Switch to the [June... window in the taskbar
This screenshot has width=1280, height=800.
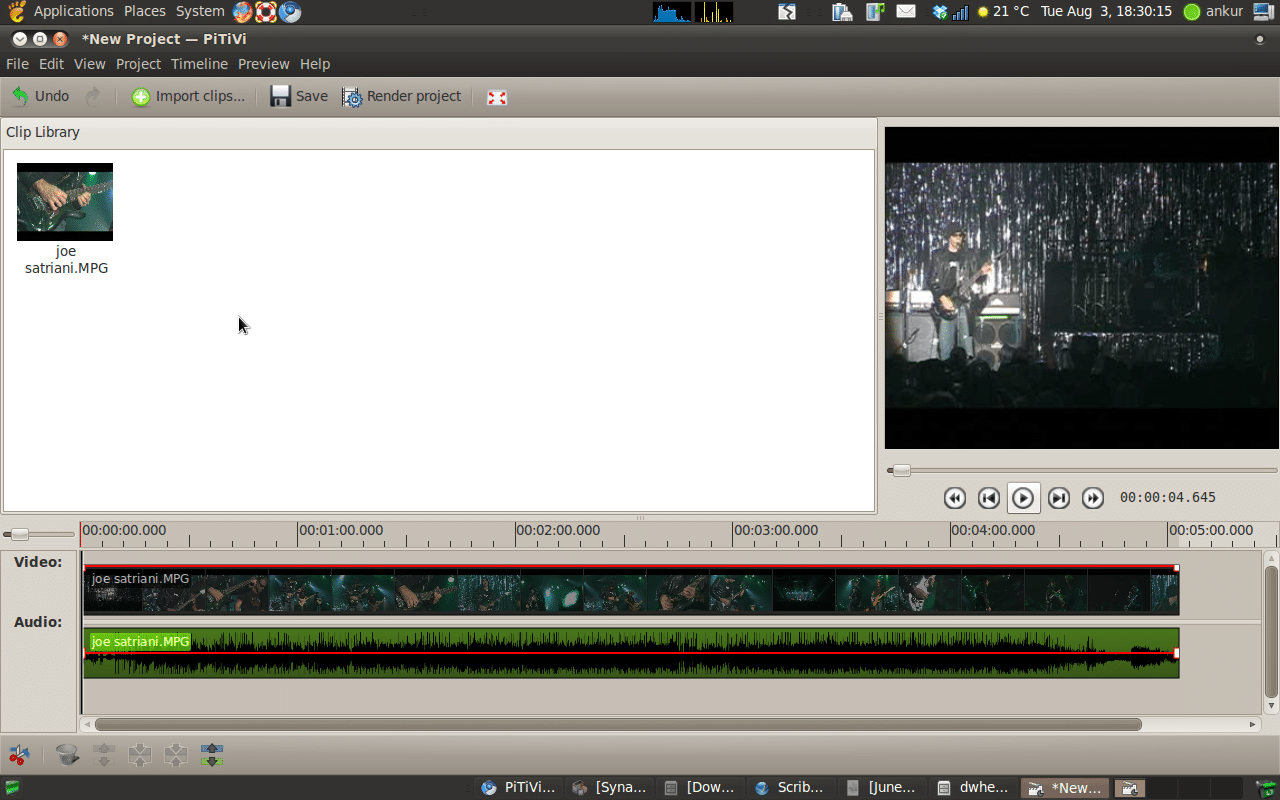coord(883,788)
